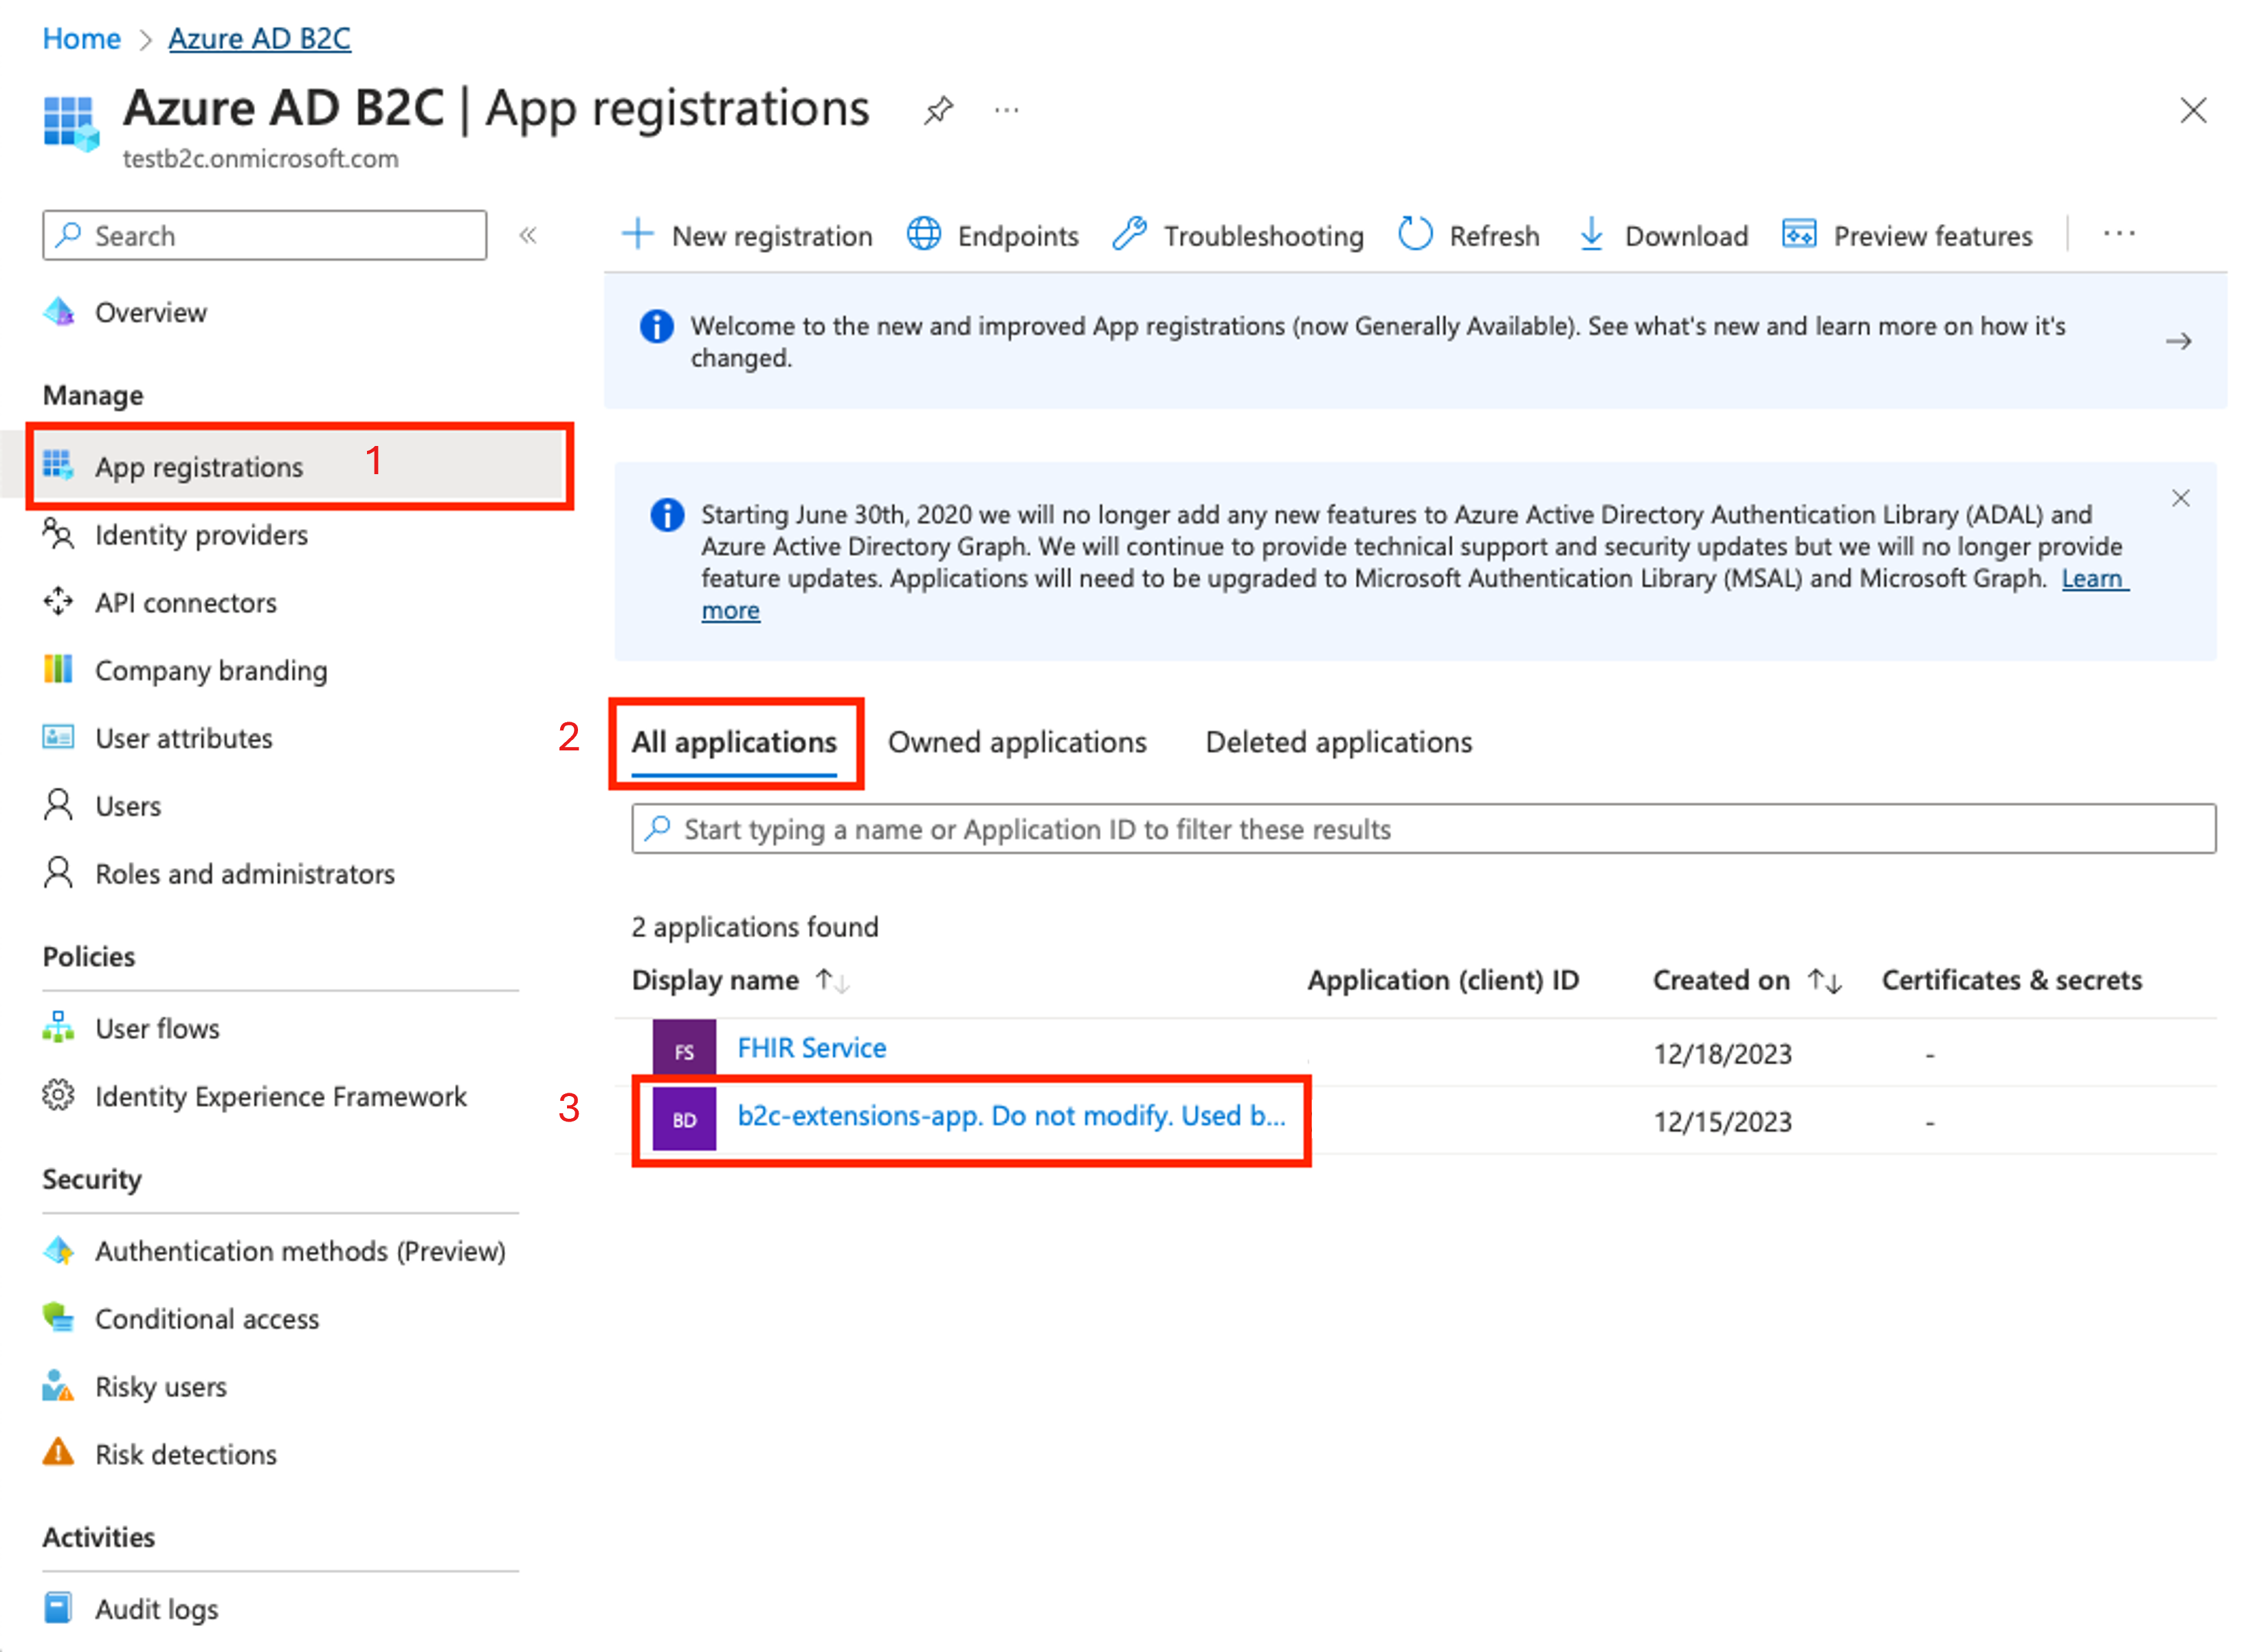The image size is (2268, 1652).
Task: Click New registration plus icon
Action: (x=637, y=235)
